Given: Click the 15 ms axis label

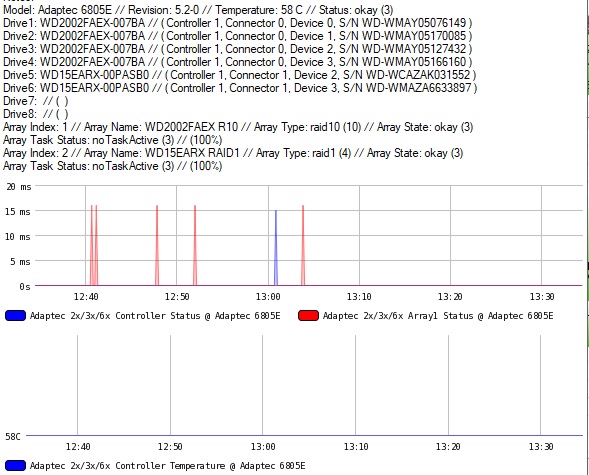Looking at the screenshot, I should [18, 212].
